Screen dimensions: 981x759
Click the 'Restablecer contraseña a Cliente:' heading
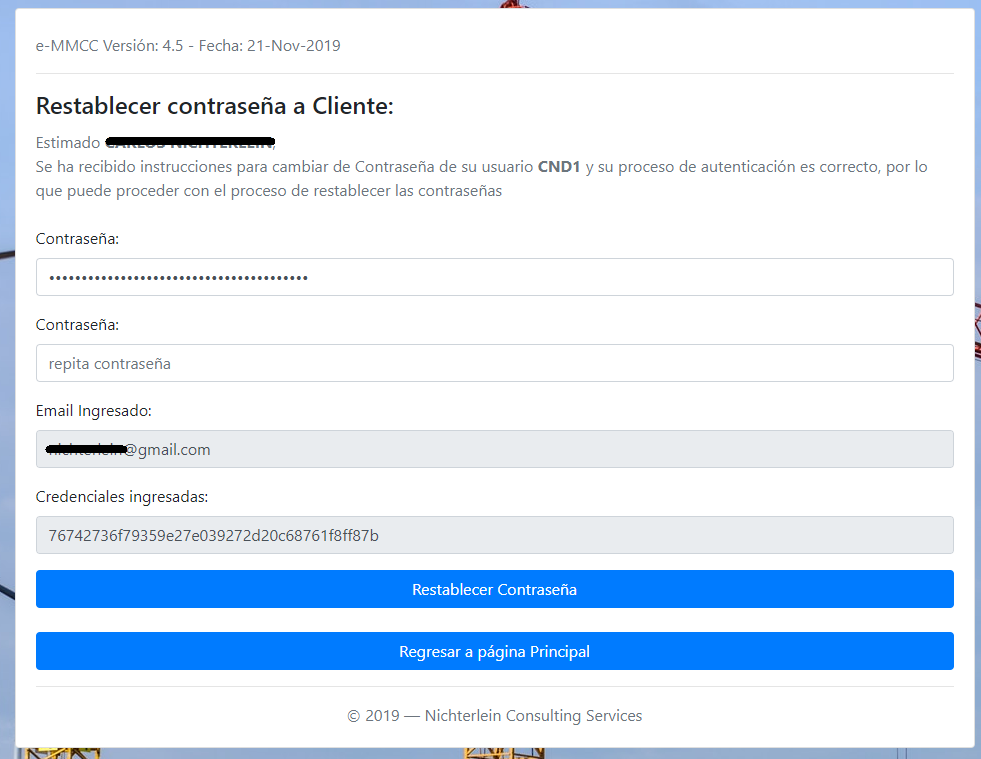[214, 106]
